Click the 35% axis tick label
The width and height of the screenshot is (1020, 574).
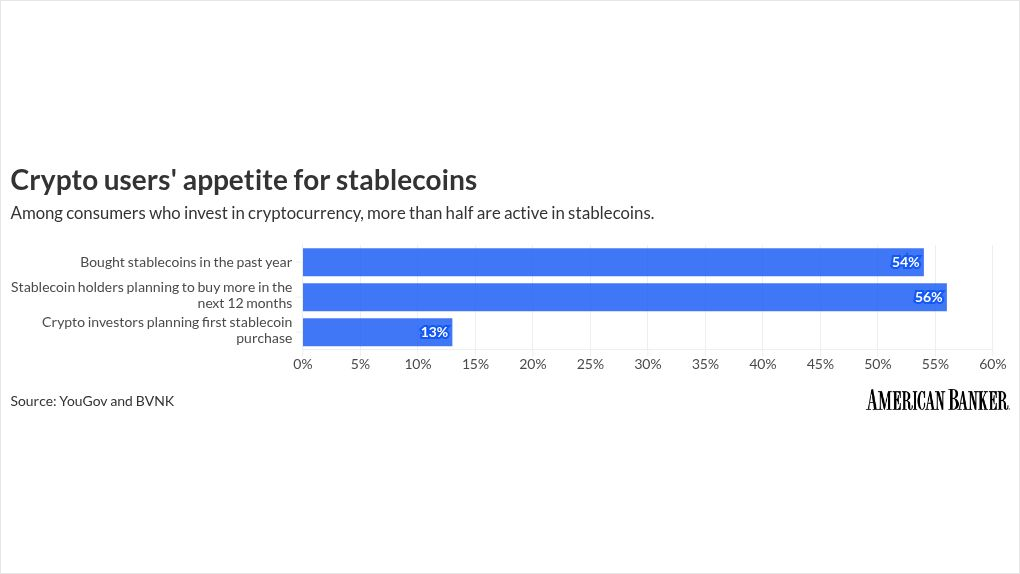click(705, 364)
